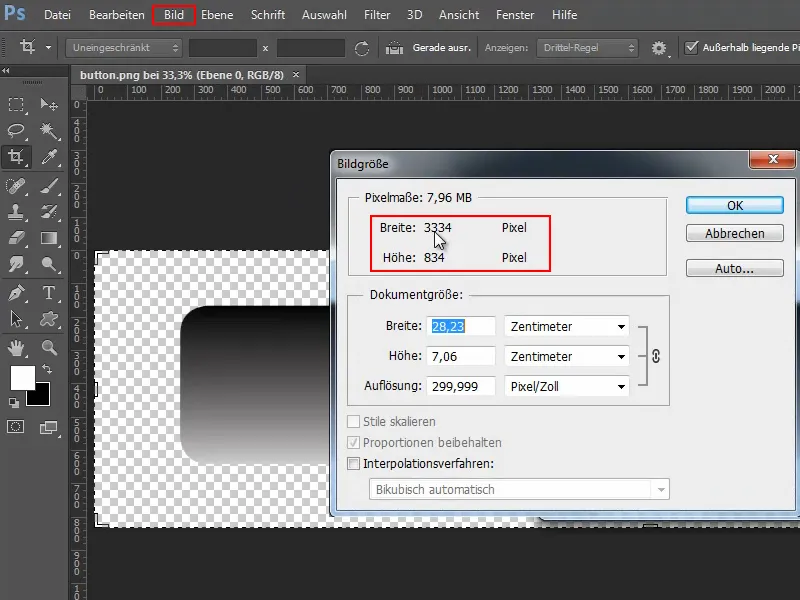This screenshot has height=600, width=800.
Task: Open document width unit Zentimeter dropdown
Action: 566,326
